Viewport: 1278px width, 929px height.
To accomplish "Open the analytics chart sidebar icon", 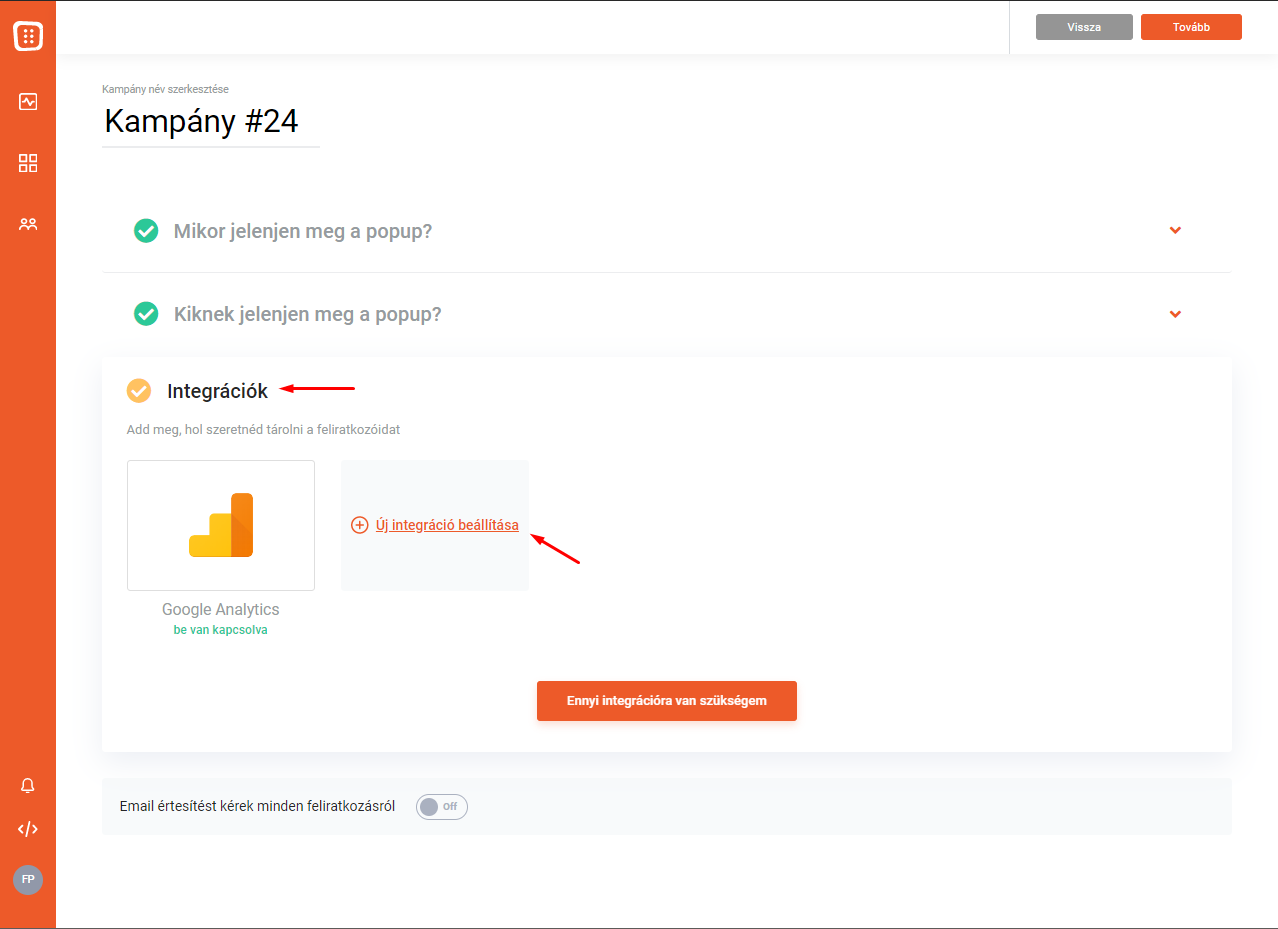I will pyautogui.click(x=28, y=101).
